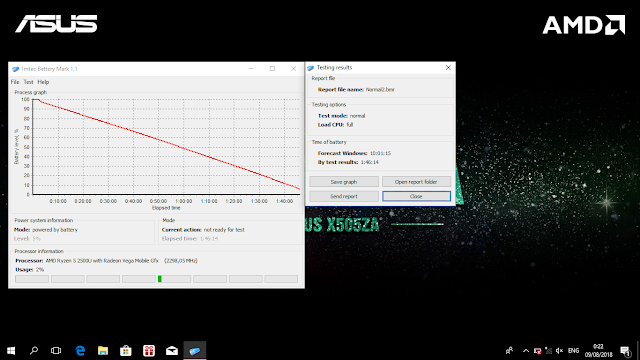This screenshot has width=640, height=360.
Task: Click Open report folder button
Action: click(416, 182)
